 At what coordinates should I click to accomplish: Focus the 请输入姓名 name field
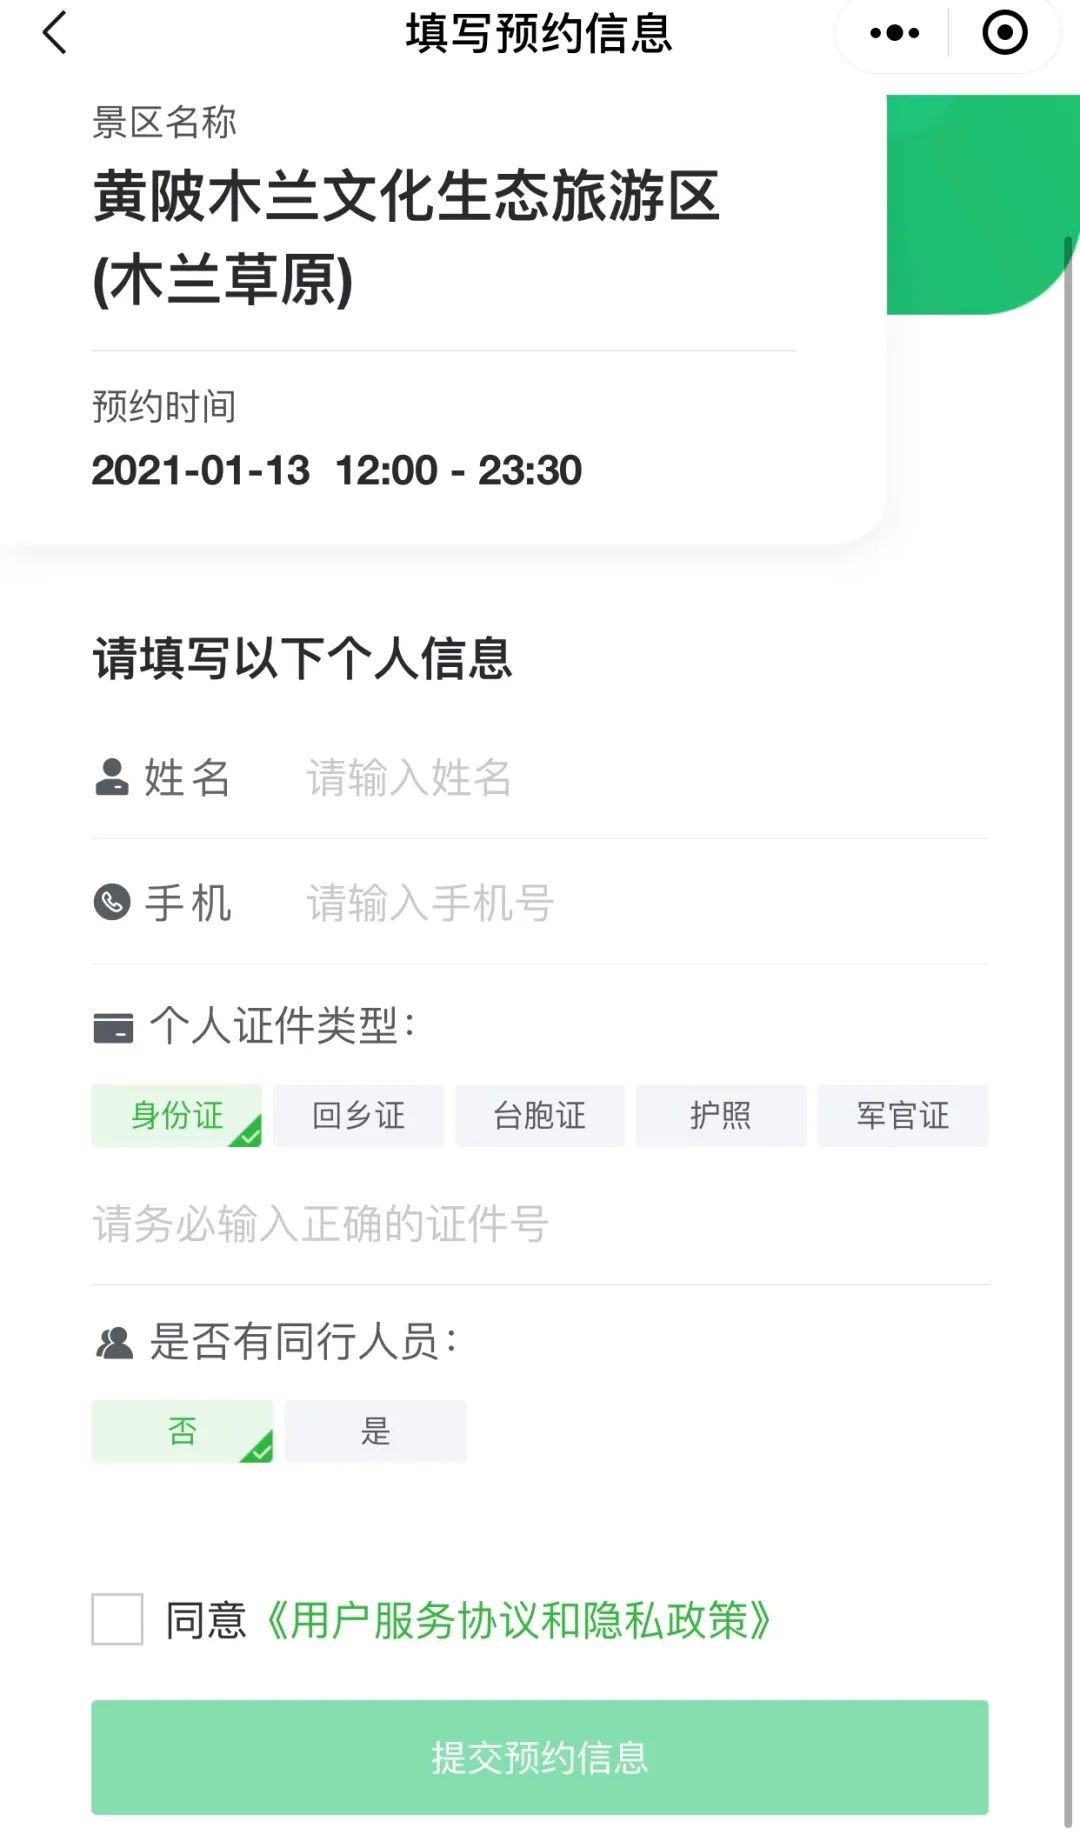[x=640, y=778]
